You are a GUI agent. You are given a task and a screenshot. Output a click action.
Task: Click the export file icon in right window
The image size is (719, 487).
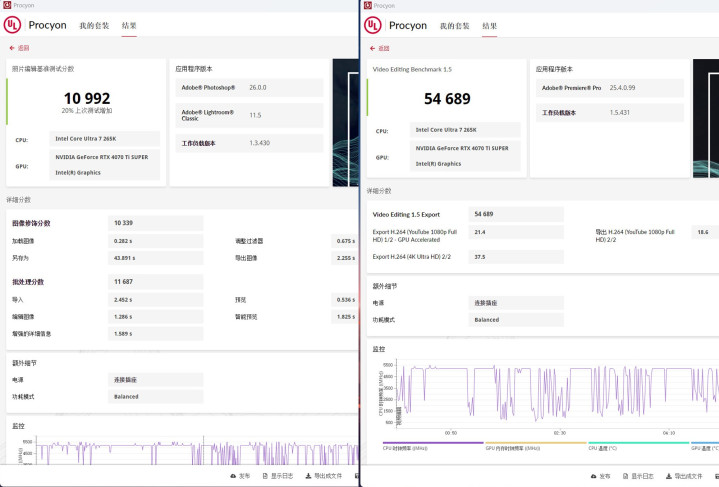pyautogui.click(x=667, y=477)
